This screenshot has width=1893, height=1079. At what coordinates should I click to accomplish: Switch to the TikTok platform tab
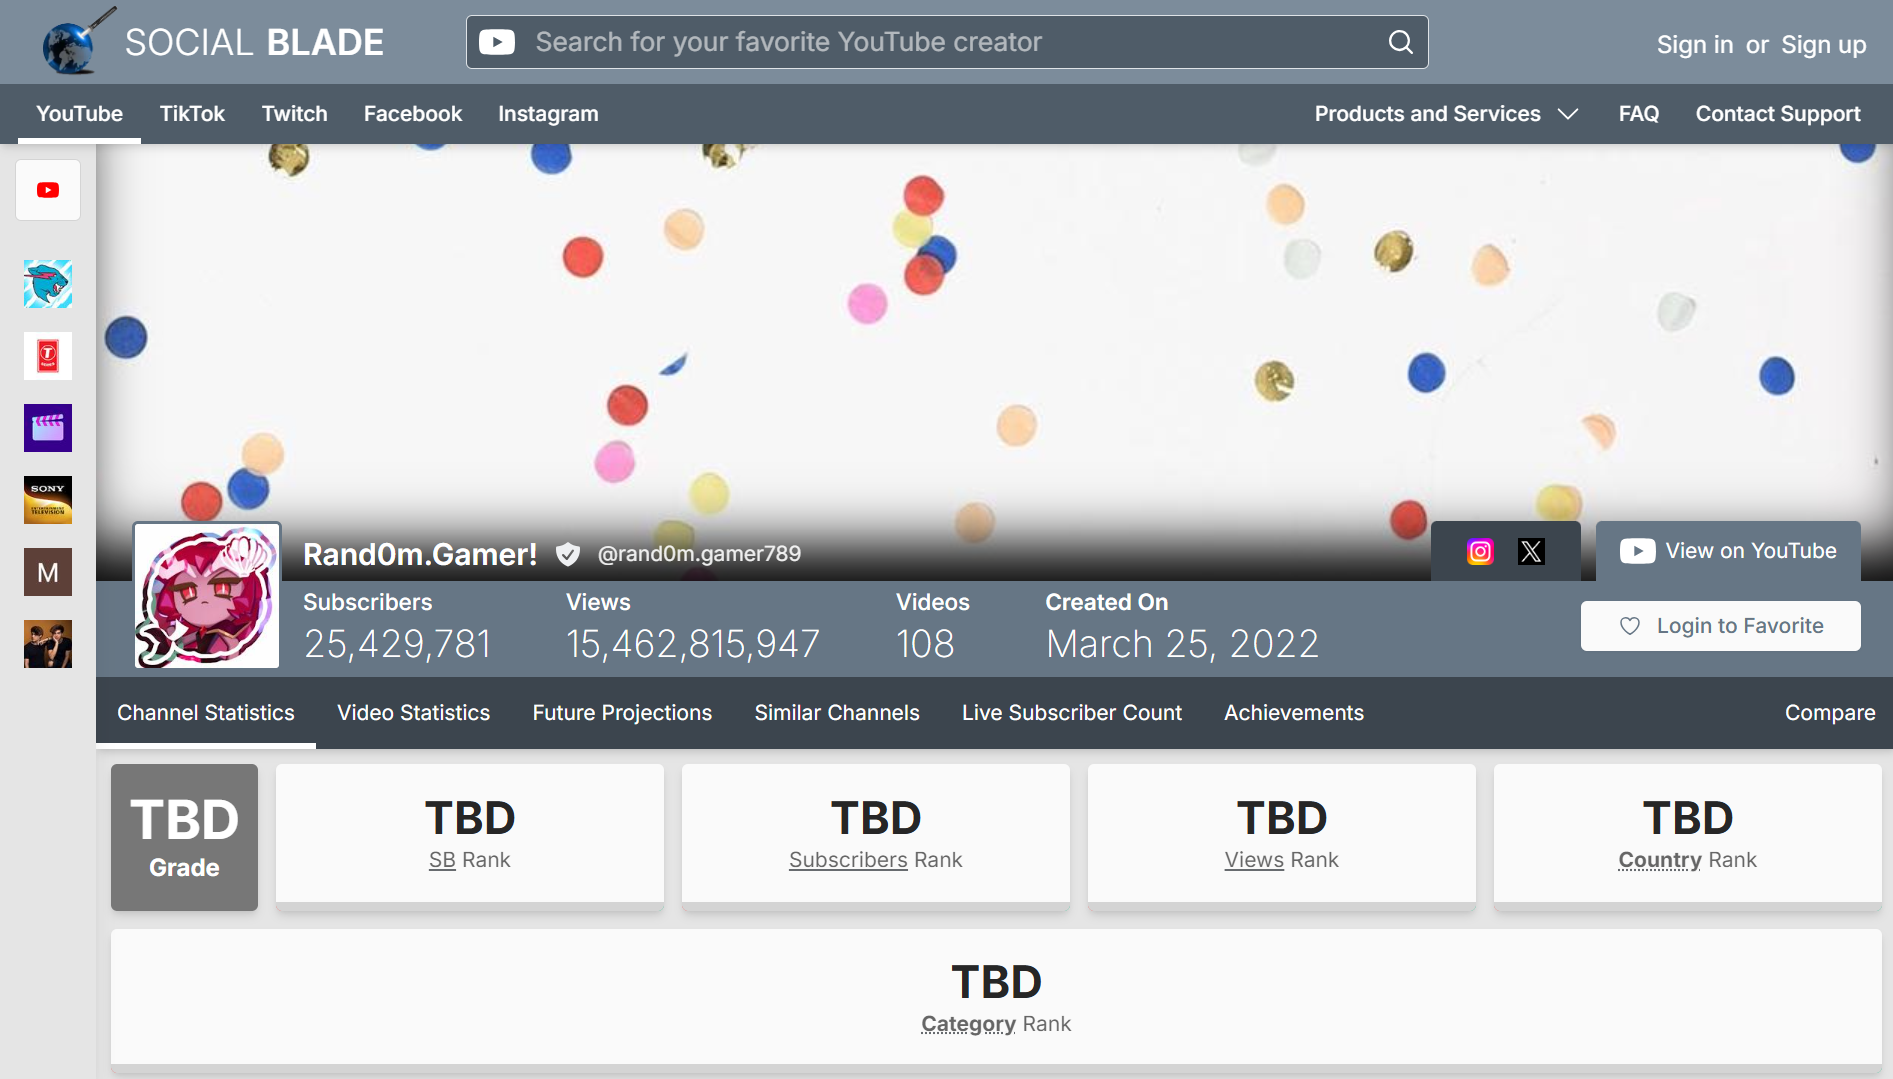point(192,114)
